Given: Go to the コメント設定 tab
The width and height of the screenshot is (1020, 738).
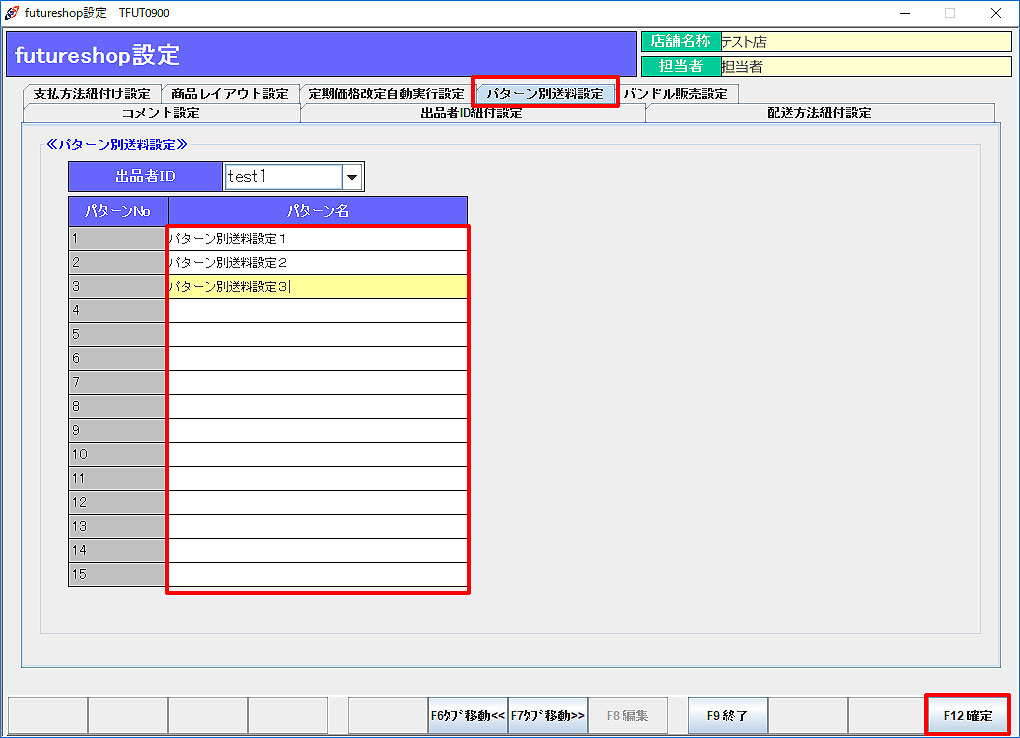Looking at the screenshot, I should 160,113.
